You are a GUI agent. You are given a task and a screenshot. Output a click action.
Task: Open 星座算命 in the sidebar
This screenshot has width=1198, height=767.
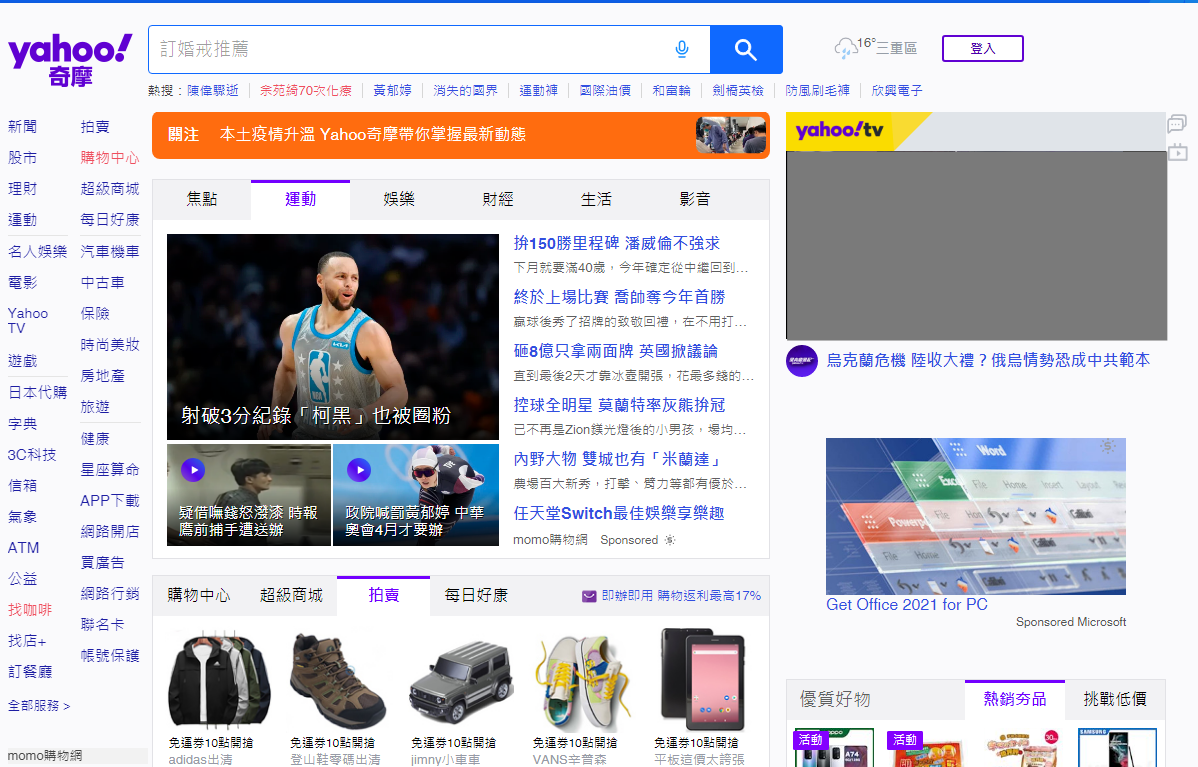(x=110, y=470)
